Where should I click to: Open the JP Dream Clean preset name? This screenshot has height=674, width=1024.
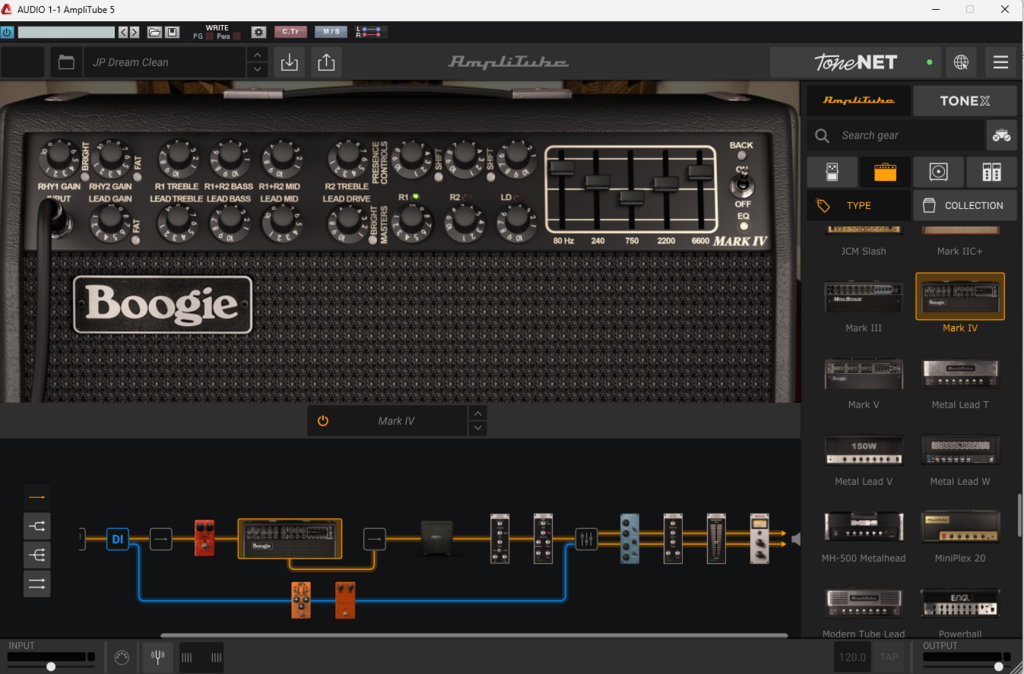coord(165,63)
